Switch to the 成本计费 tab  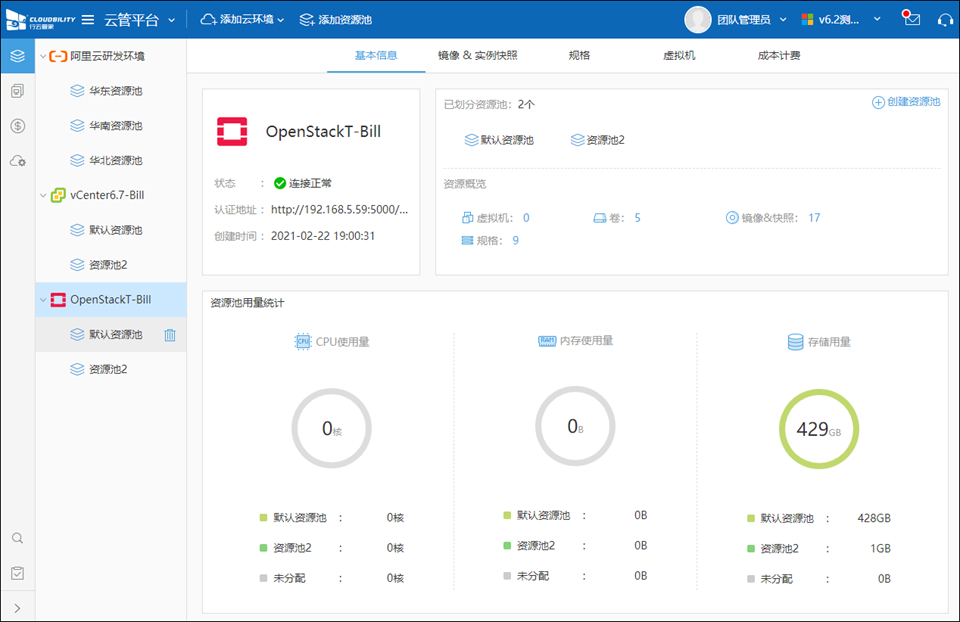(x=779, y=55)
